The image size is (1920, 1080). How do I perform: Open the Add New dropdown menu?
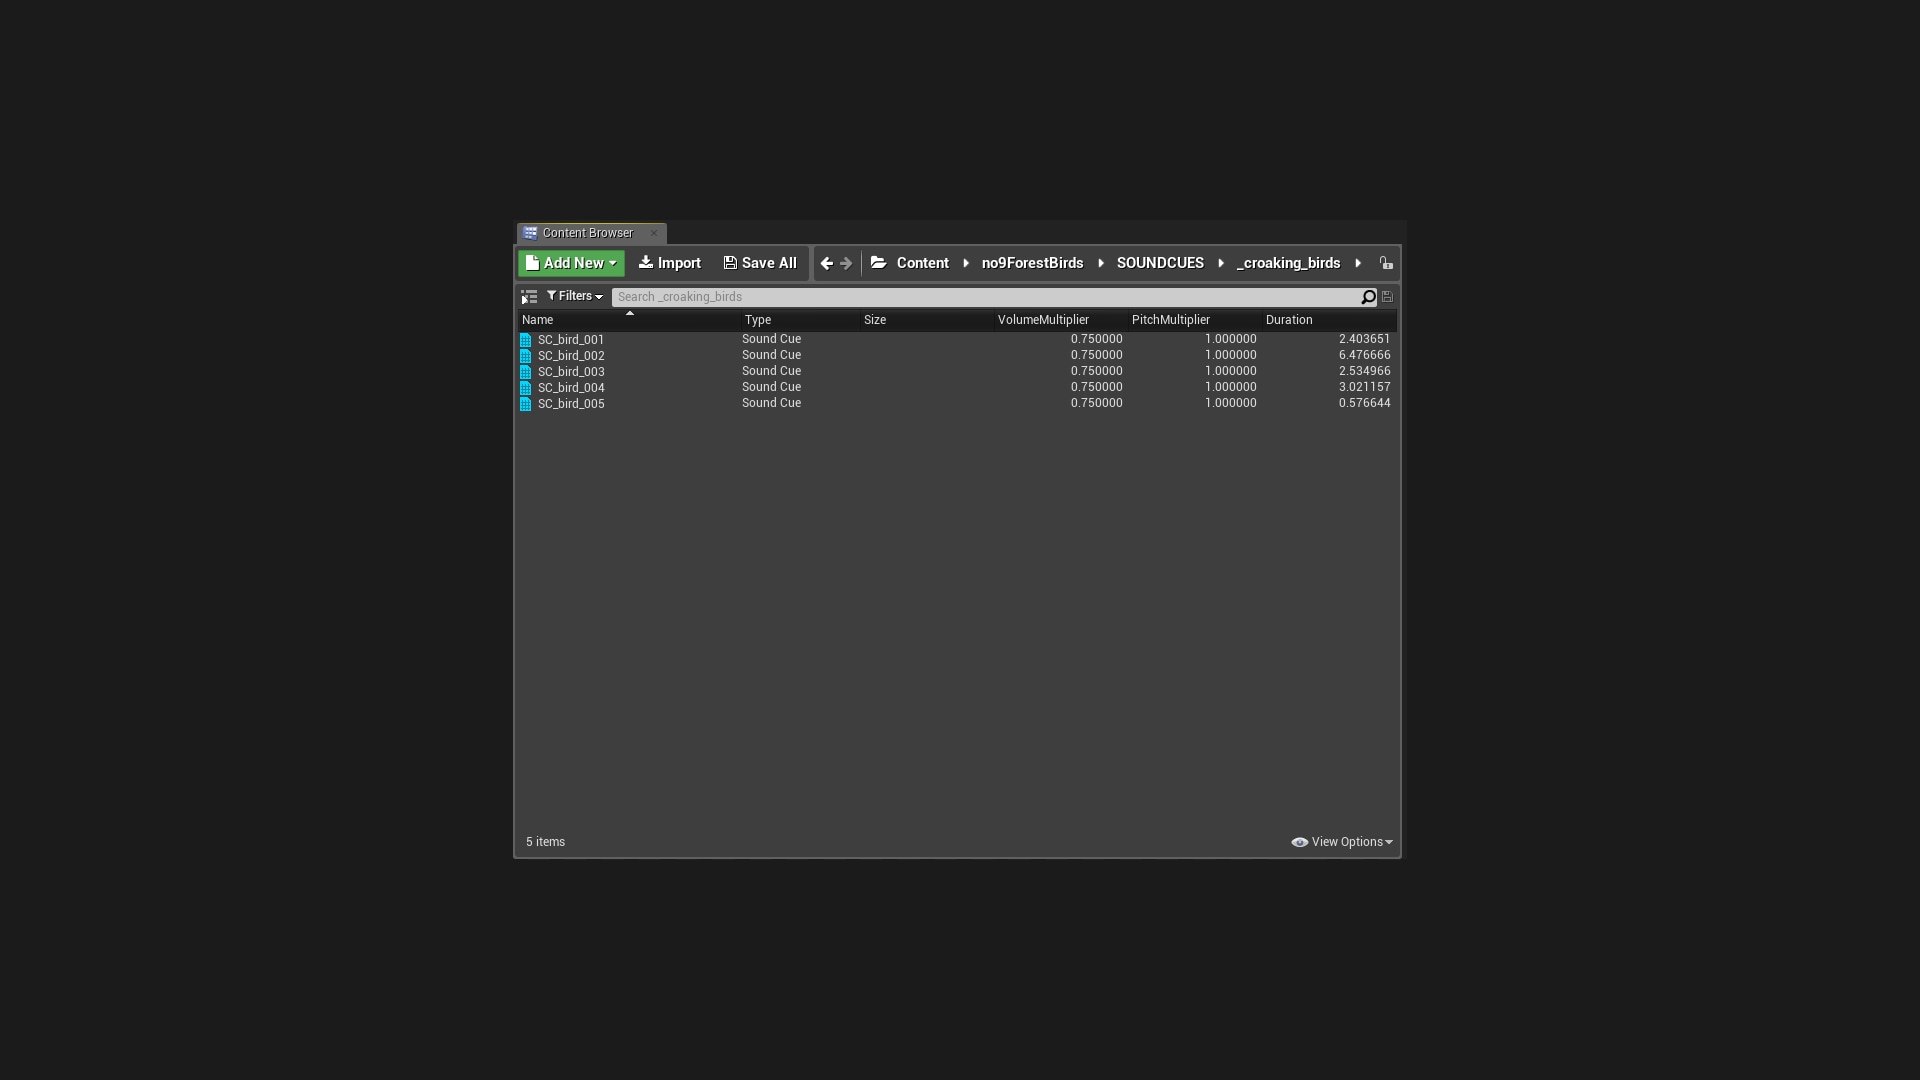tap(571, 263)
